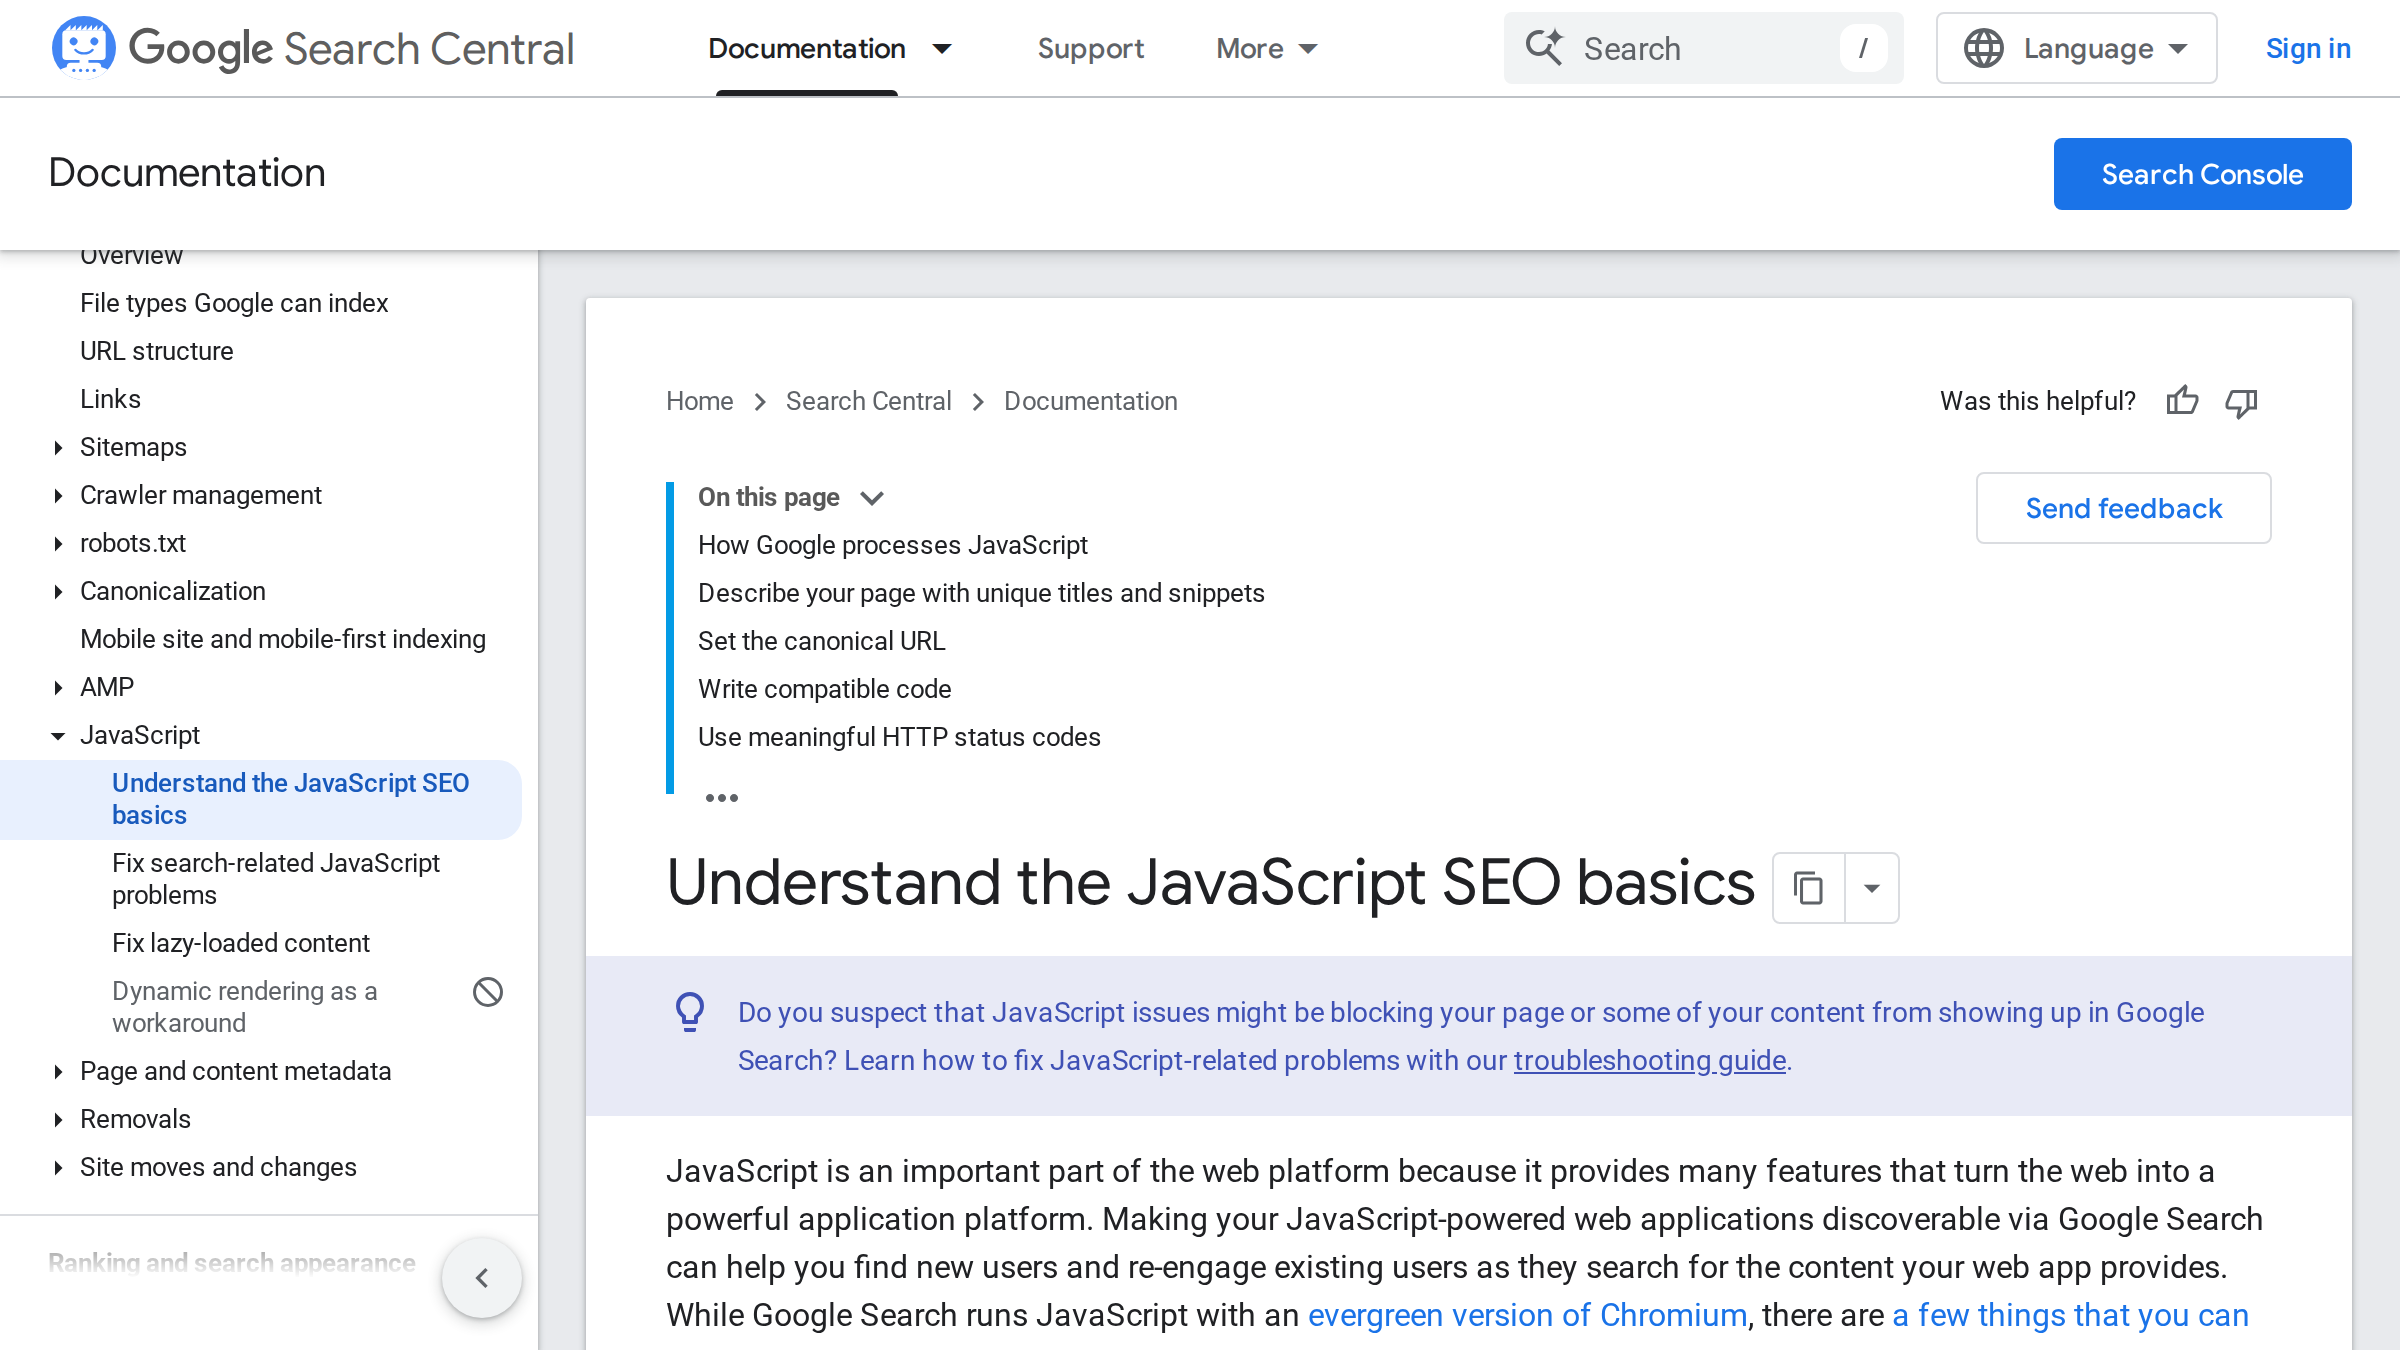Screen dimensions: 2400x1350
Task: Expand Page and content metadata section
Action: click(x=58, y=1072)
